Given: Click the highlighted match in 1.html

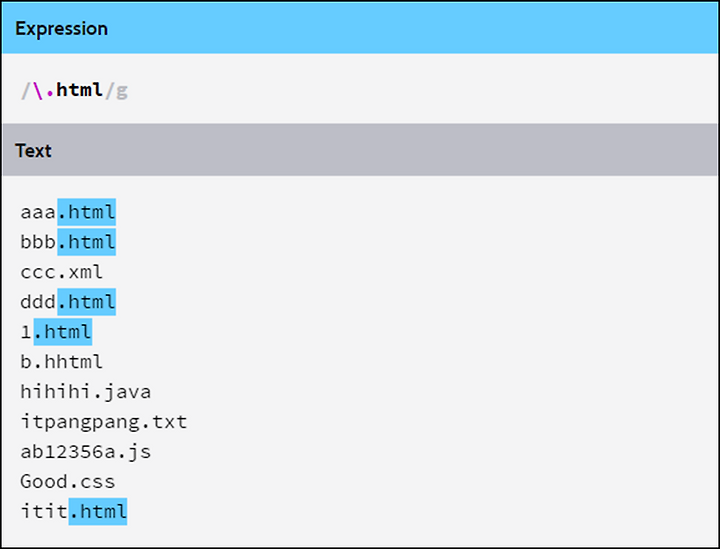Looking at the screenshot, I should (63, 332).
